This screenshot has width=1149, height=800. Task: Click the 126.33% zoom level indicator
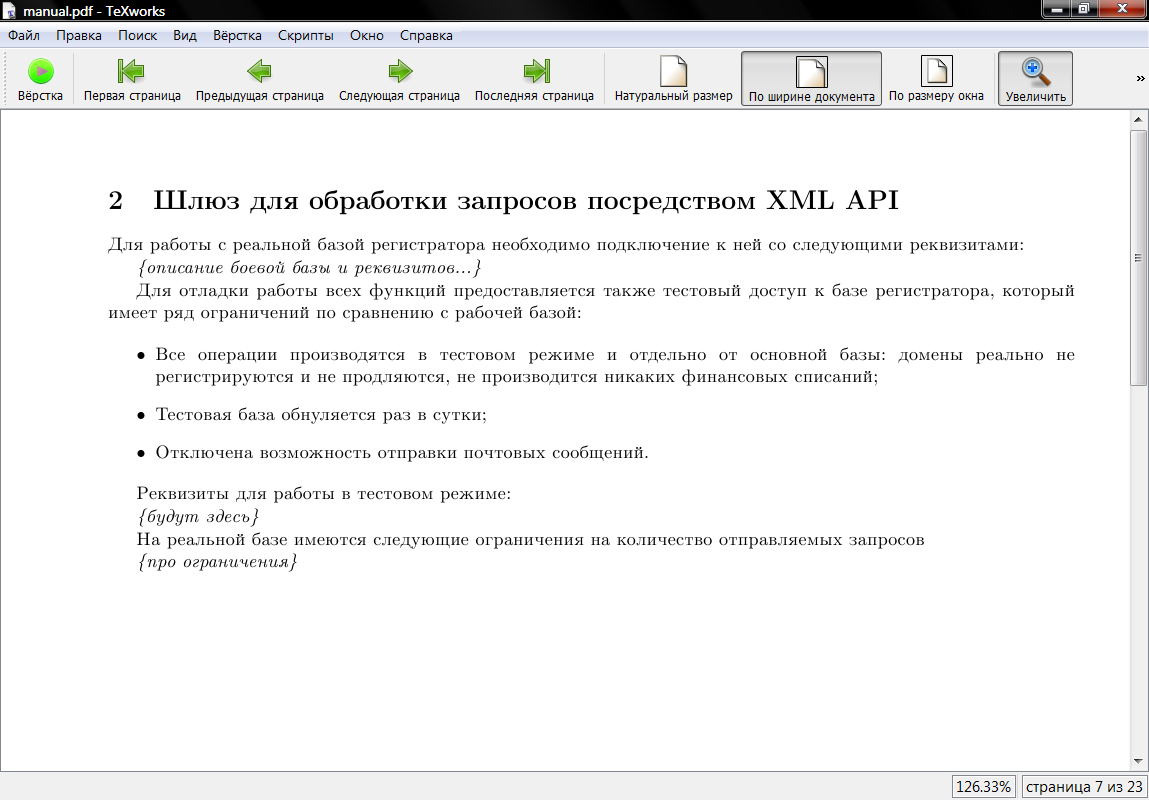[984, 786]
